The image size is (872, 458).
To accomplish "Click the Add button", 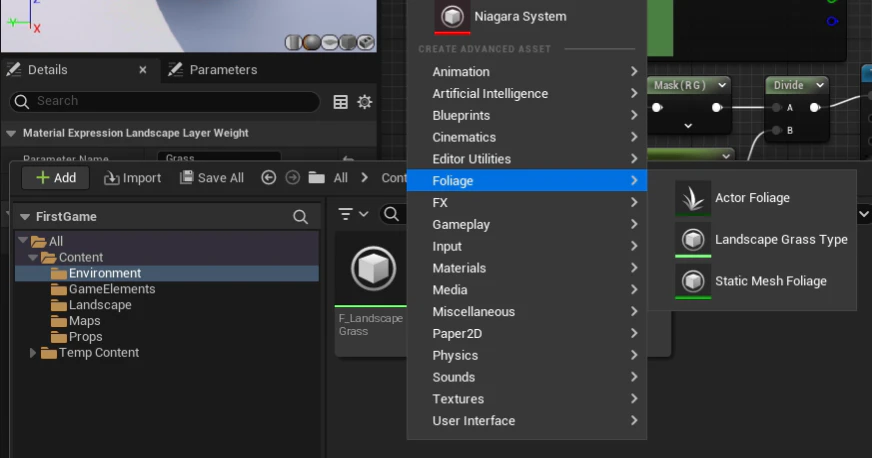I will (x=55, y=178).
